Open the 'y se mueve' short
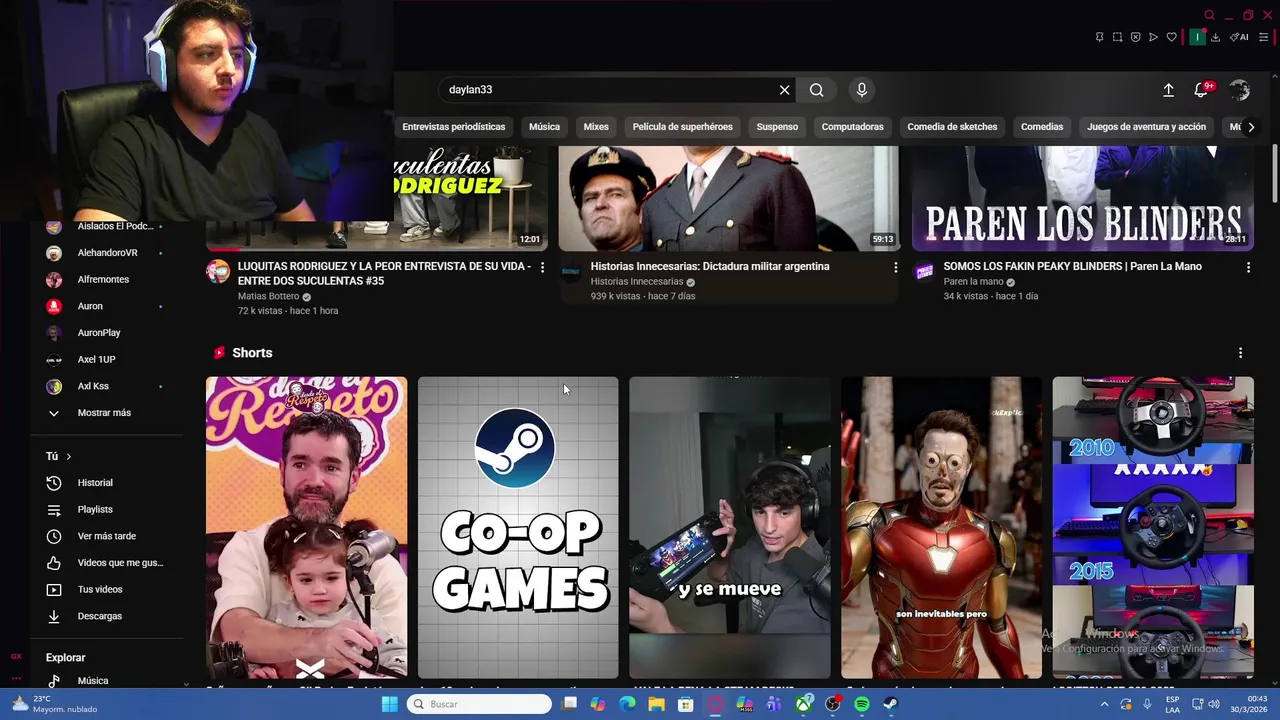 730,527
